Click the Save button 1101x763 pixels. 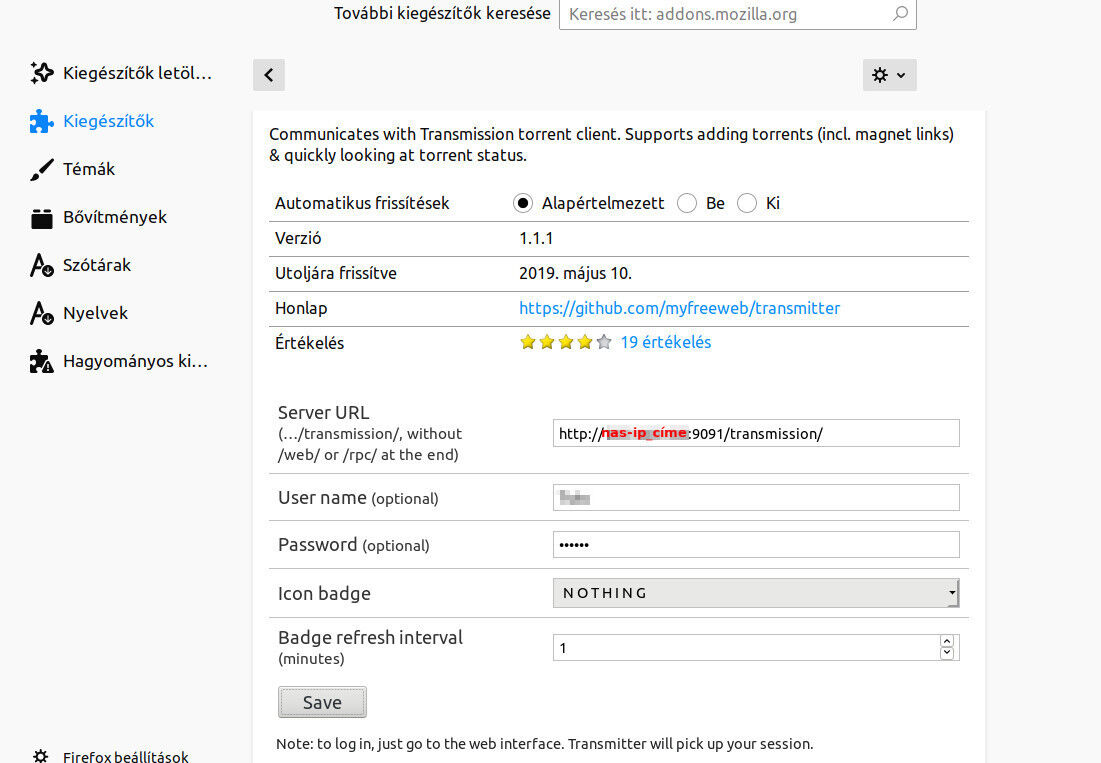[x=322, y=703]
